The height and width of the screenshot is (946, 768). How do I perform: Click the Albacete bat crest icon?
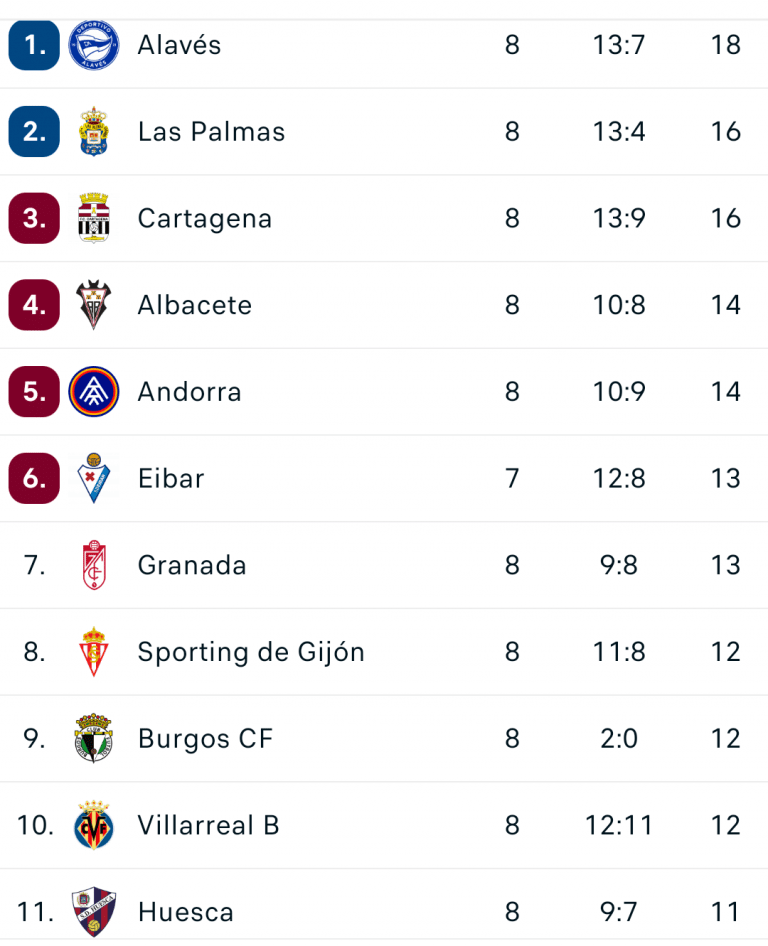[x=94, y=305]
